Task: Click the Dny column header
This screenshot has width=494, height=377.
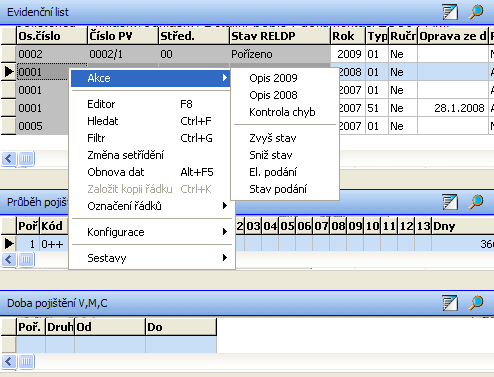Action: [x=463, y=226]
